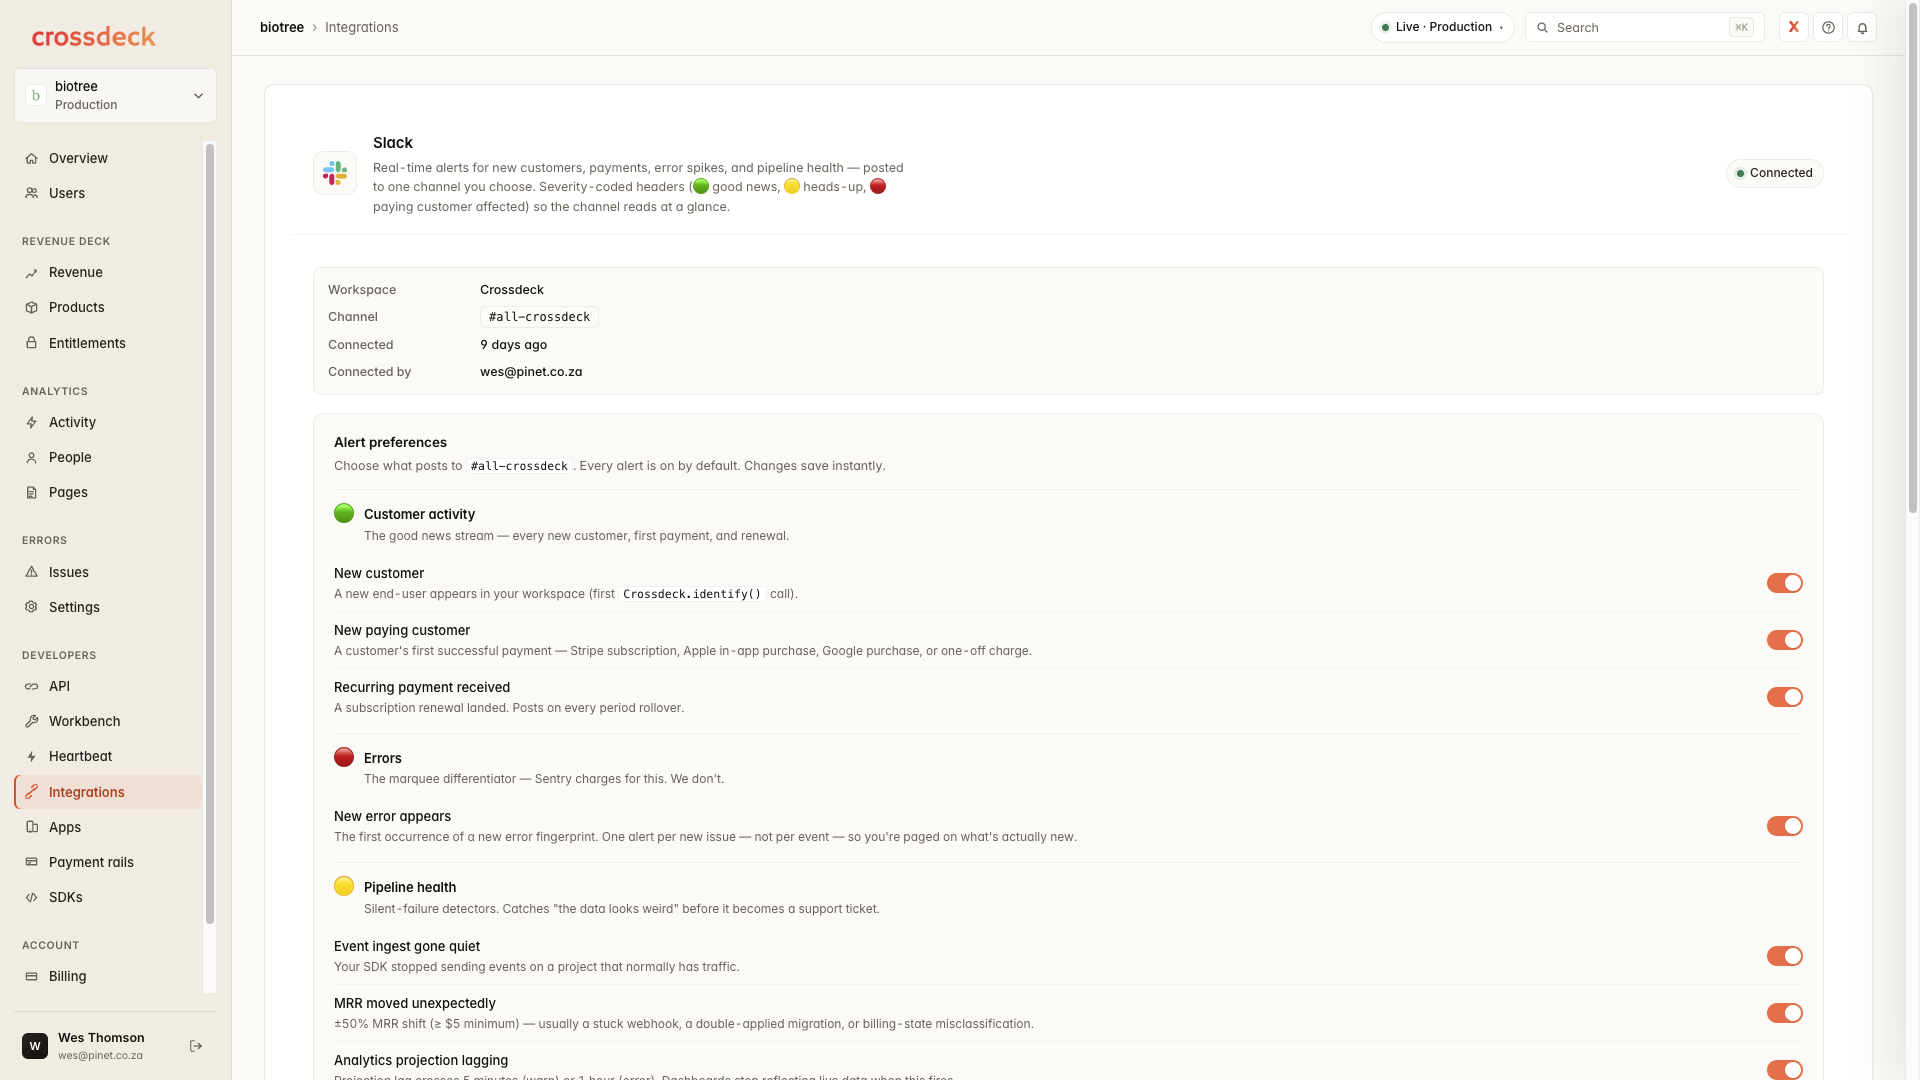Disable the New customer alert toggle
1920x1080 pixels.
point(1784,583)
